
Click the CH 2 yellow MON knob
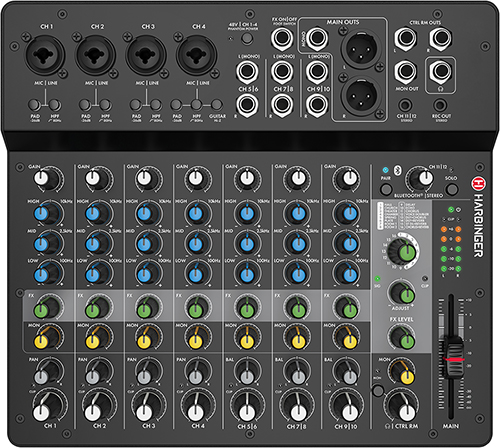click(97, 337)
